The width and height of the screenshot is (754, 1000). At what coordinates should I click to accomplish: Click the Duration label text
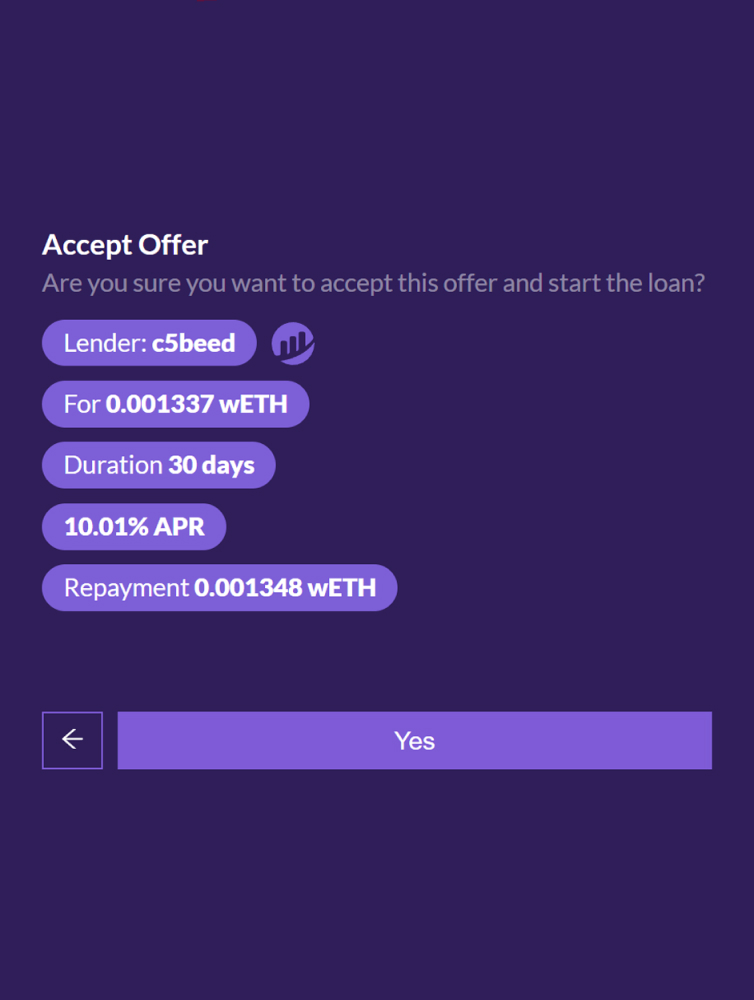pyautogui.click(x=113, y=465)
